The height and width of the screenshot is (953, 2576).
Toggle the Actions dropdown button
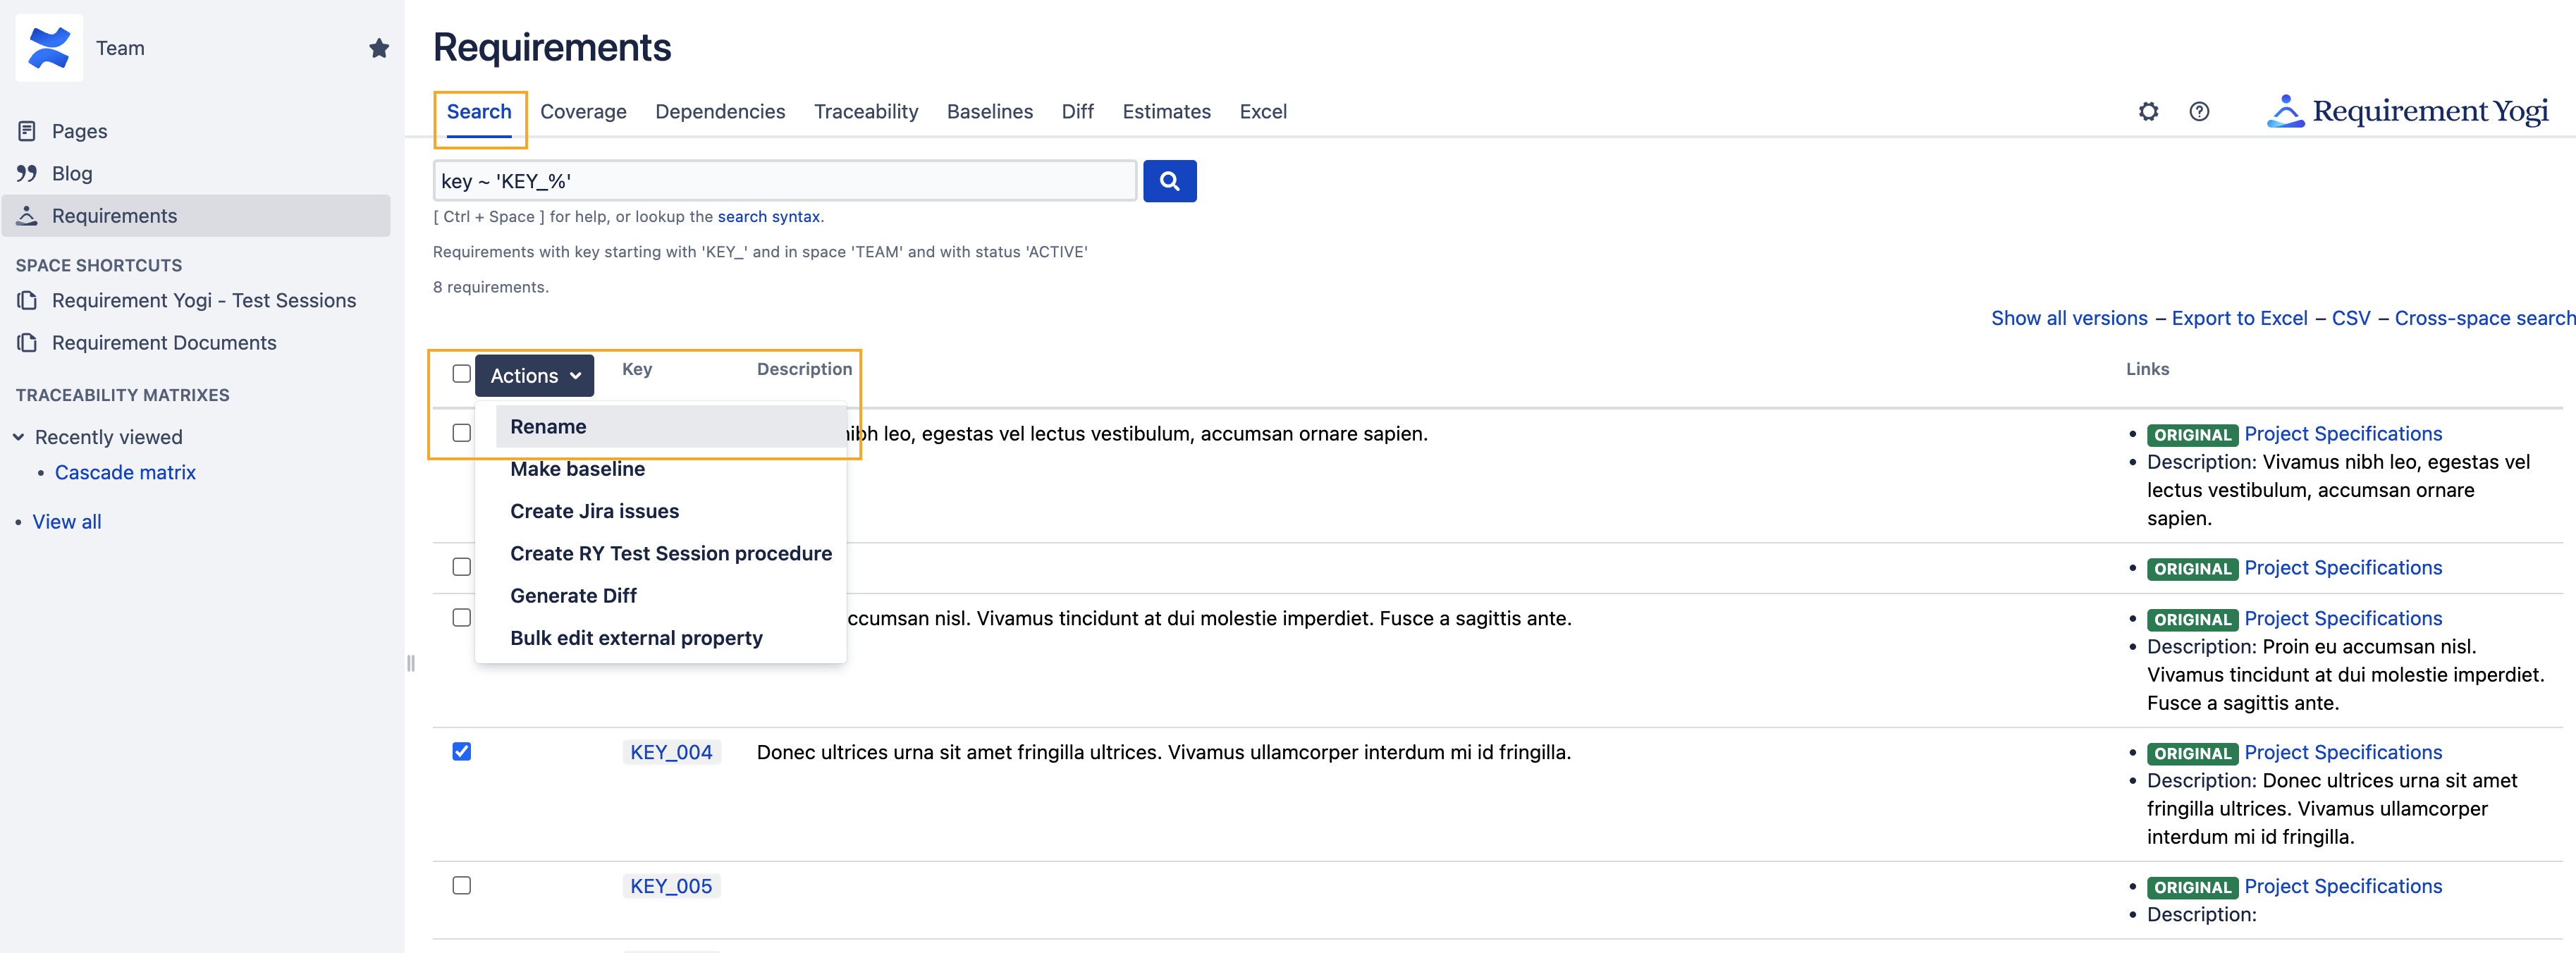coord(534,376)
